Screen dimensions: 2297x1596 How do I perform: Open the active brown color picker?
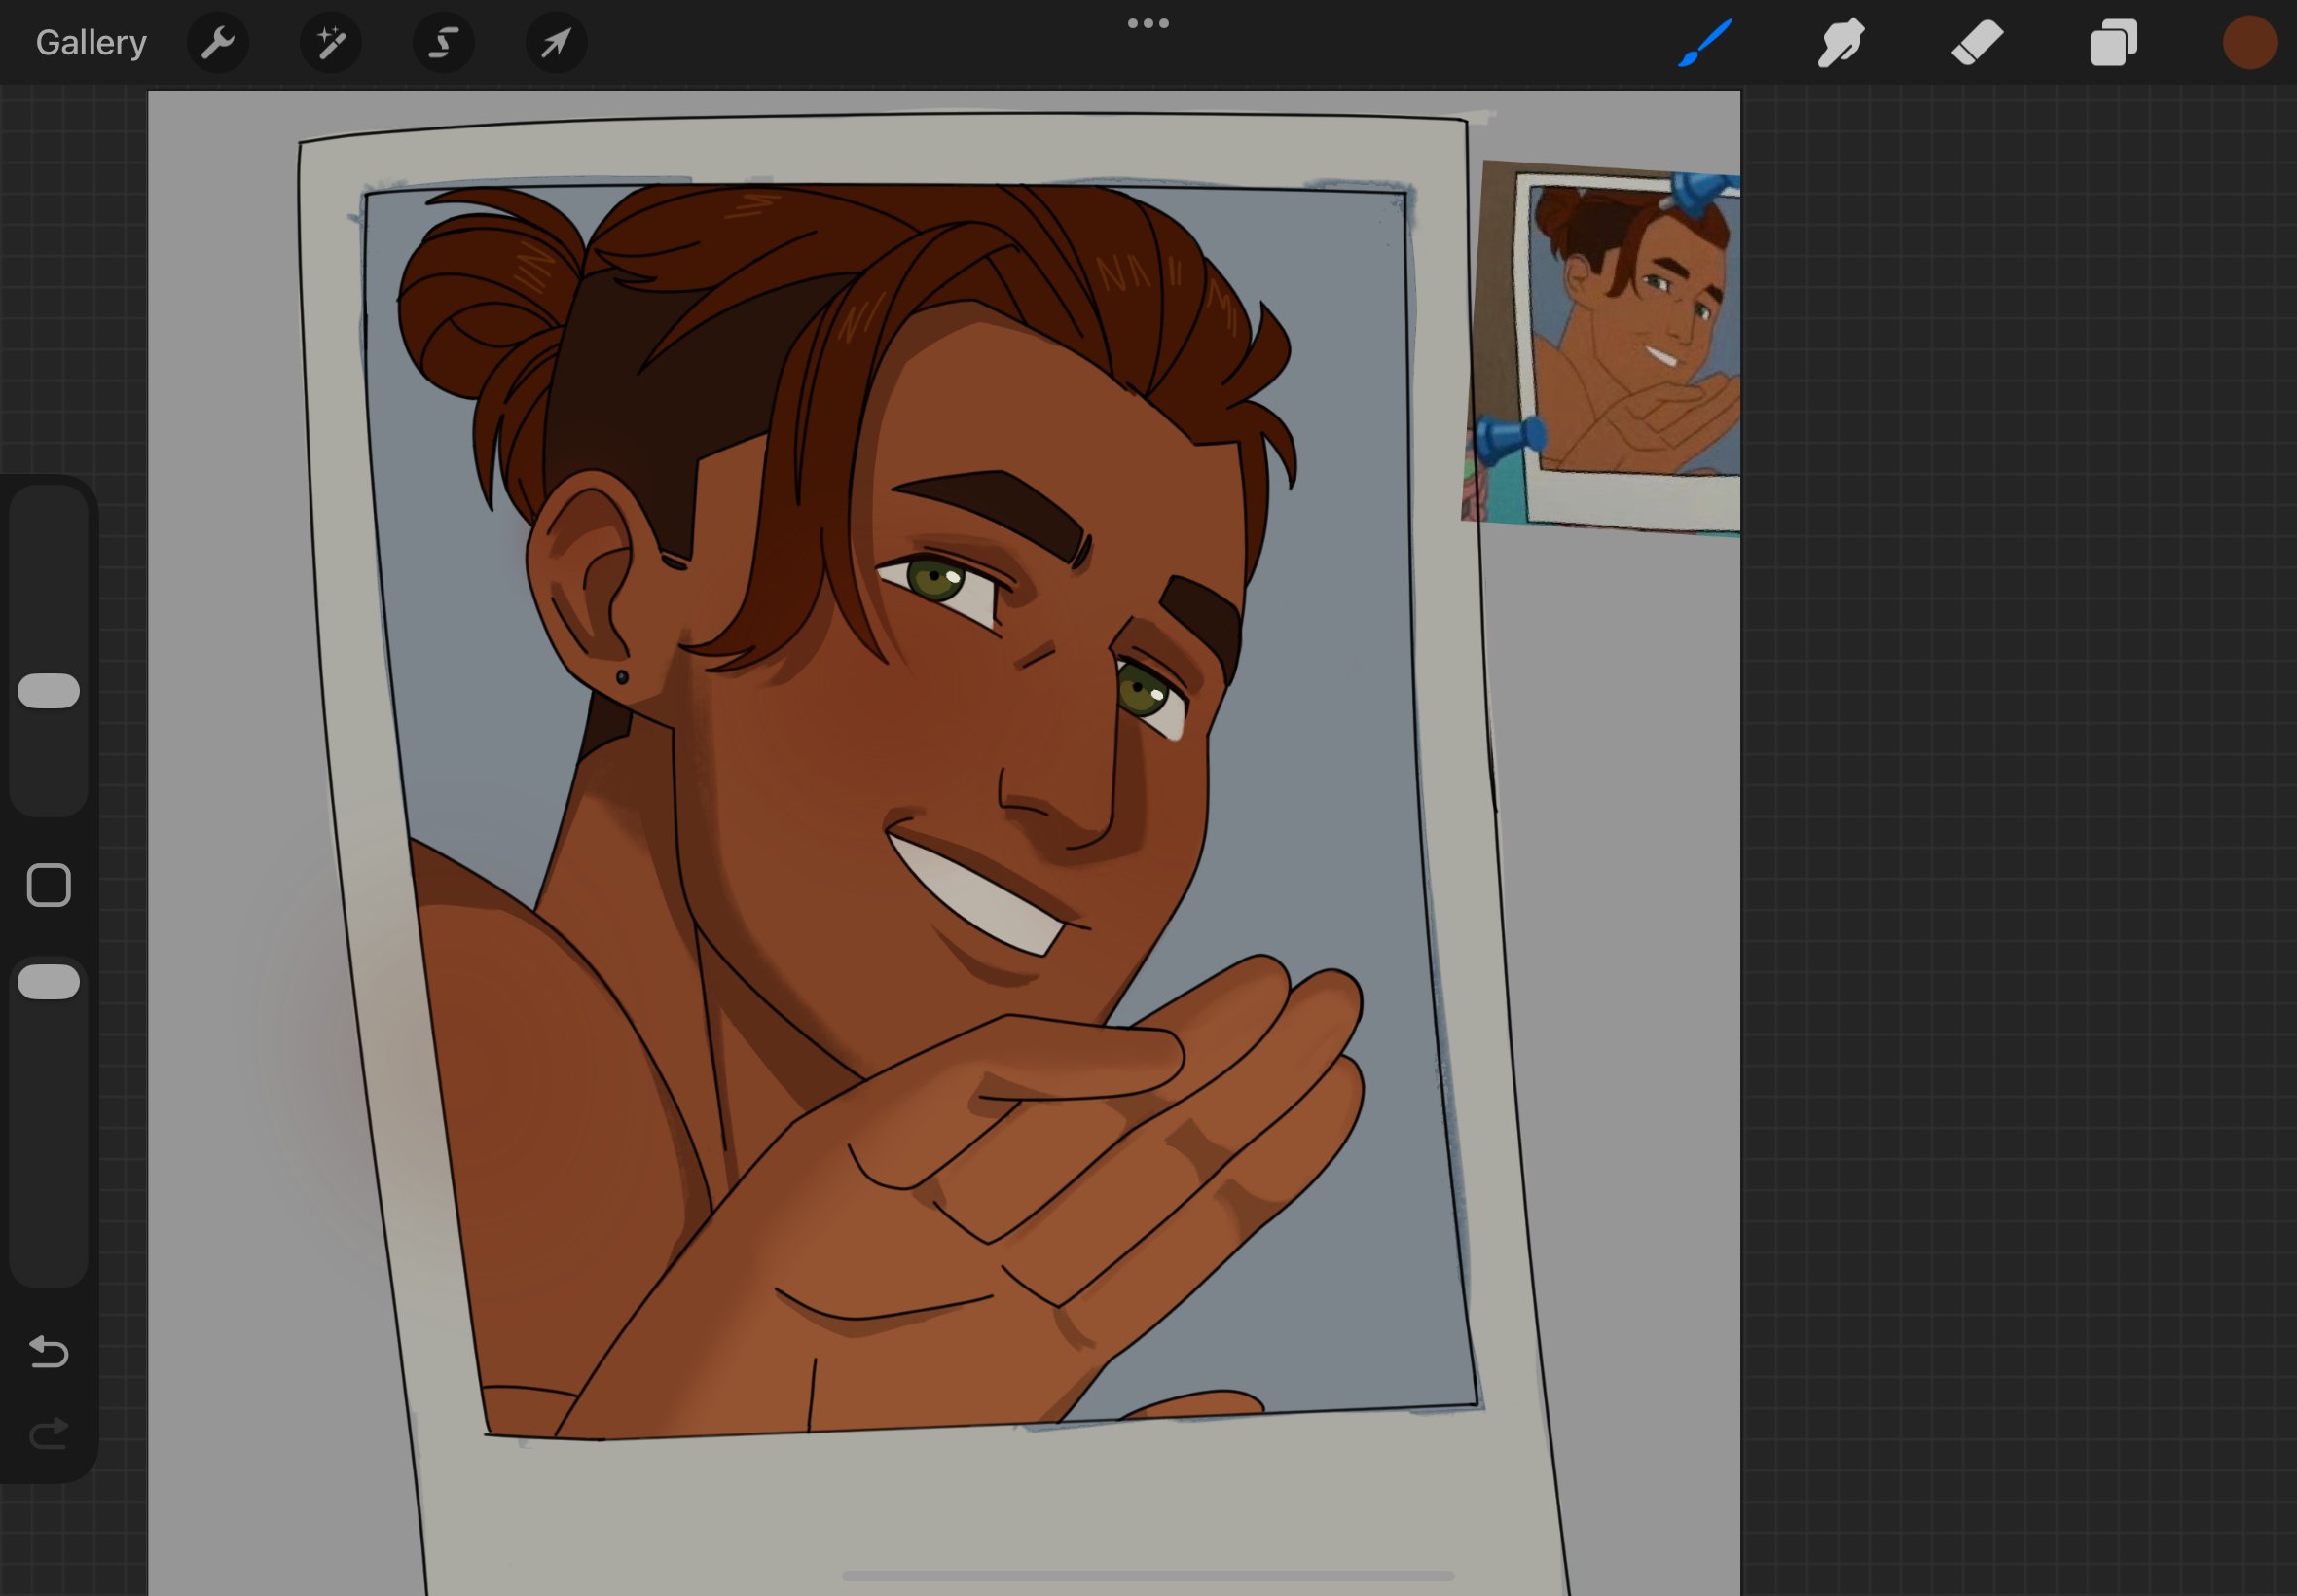(2249, 43)
